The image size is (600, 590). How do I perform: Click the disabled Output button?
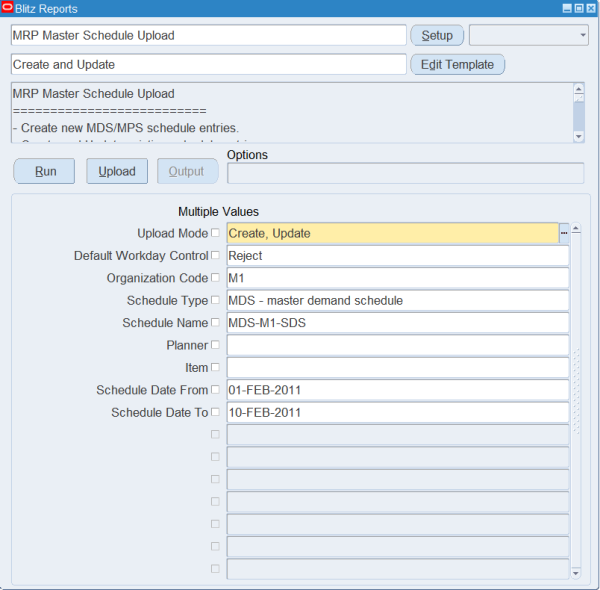coord(188,171)
